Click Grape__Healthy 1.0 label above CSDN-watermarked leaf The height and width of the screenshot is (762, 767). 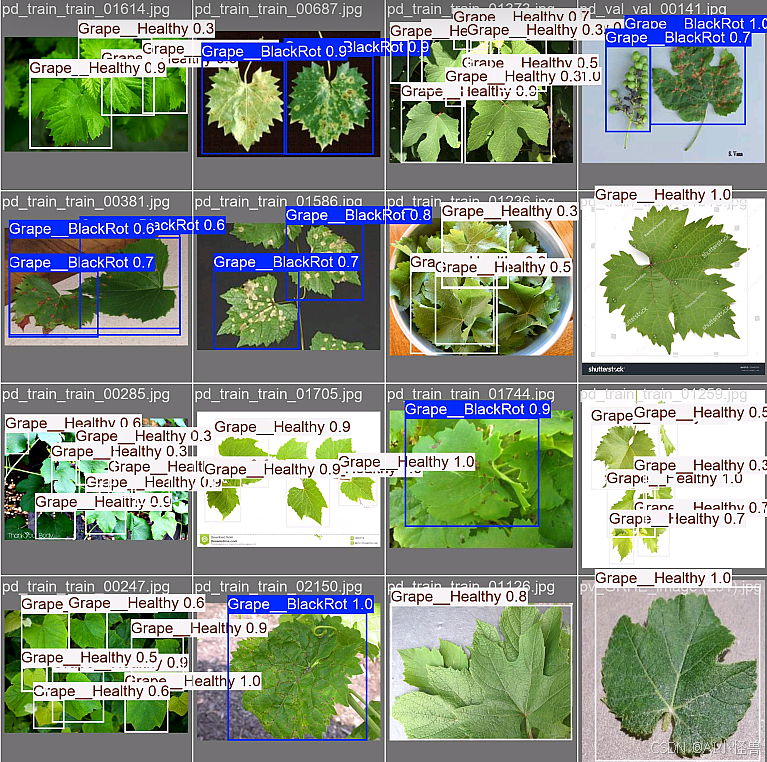(663, 578)
